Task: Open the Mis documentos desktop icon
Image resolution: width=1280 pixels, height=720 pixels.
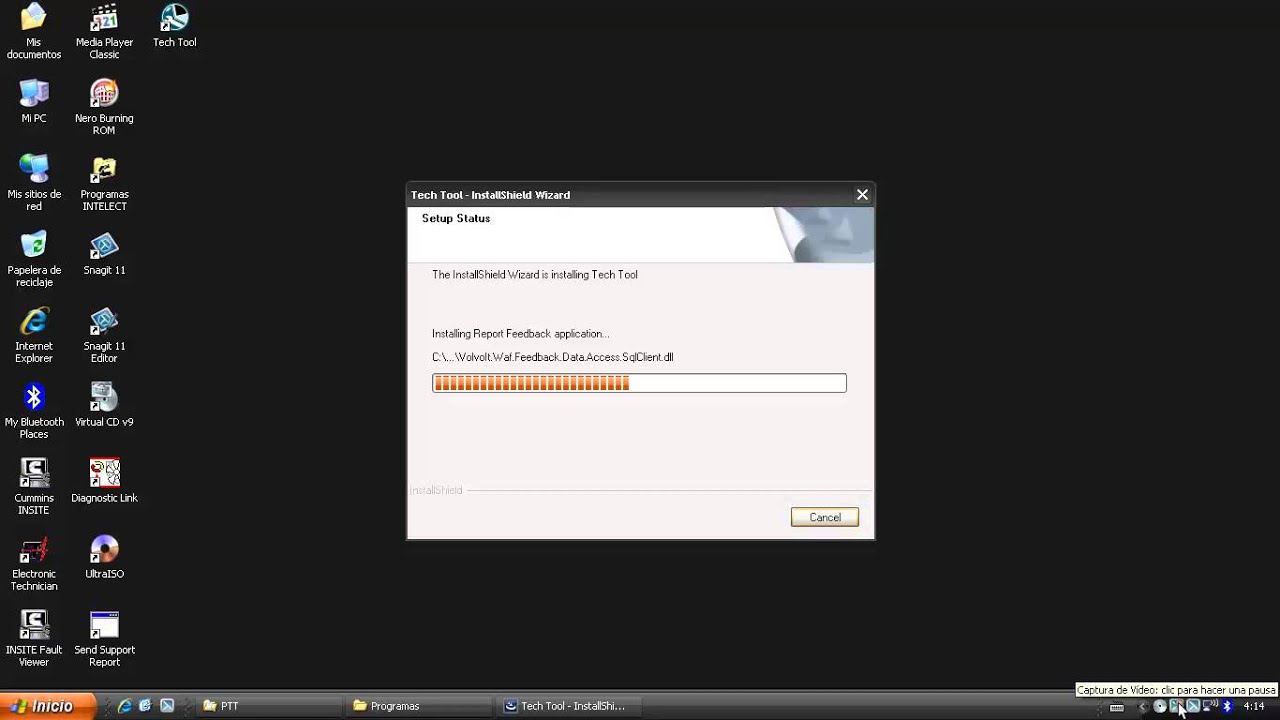Action: point(34,30)
